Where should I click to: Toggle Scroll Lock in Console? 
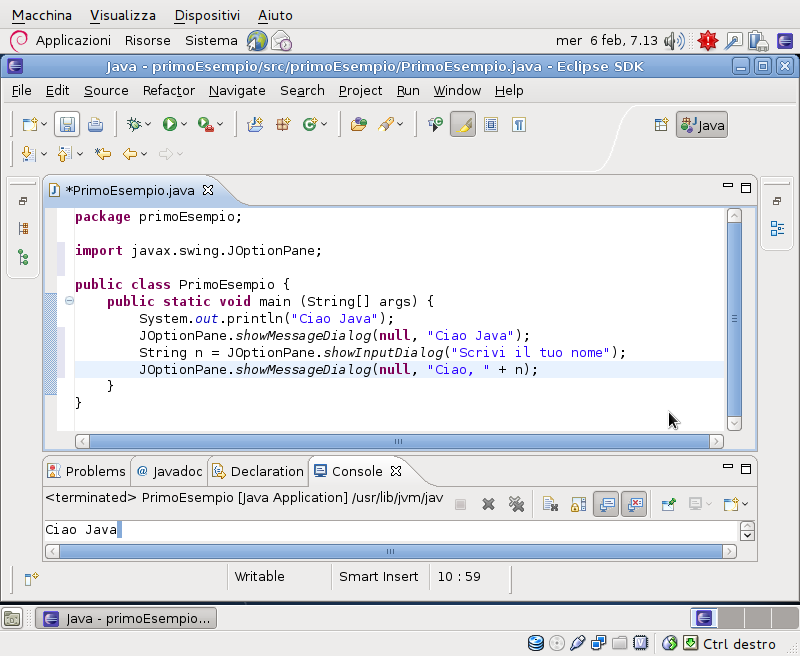[578, 504]
